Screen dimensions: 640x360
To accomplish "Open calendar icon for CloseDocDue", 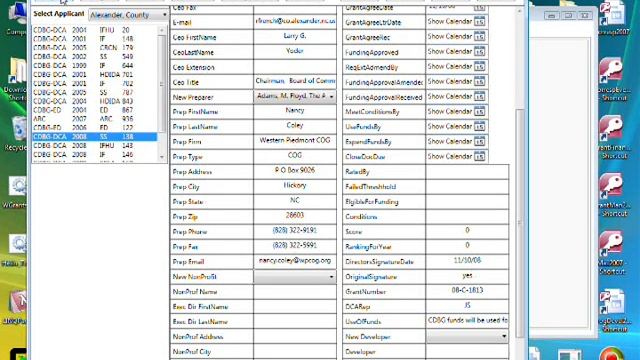I will click(480, 156).
